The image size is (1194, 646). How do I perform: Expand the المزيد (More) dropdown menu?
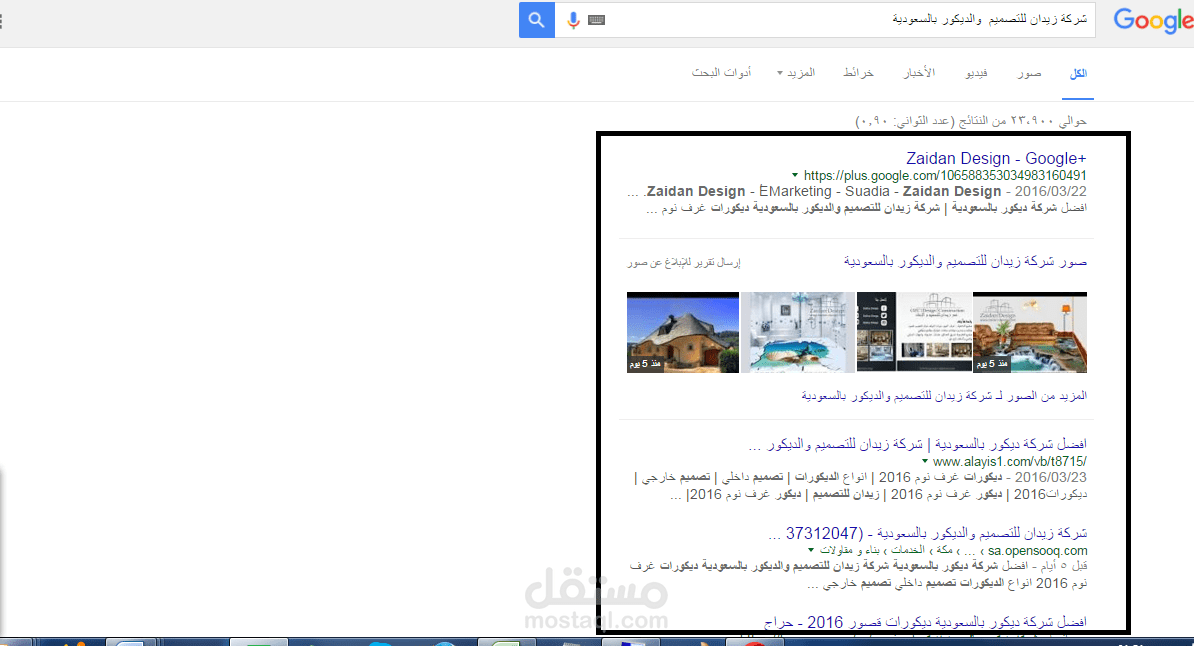(797, 73)
